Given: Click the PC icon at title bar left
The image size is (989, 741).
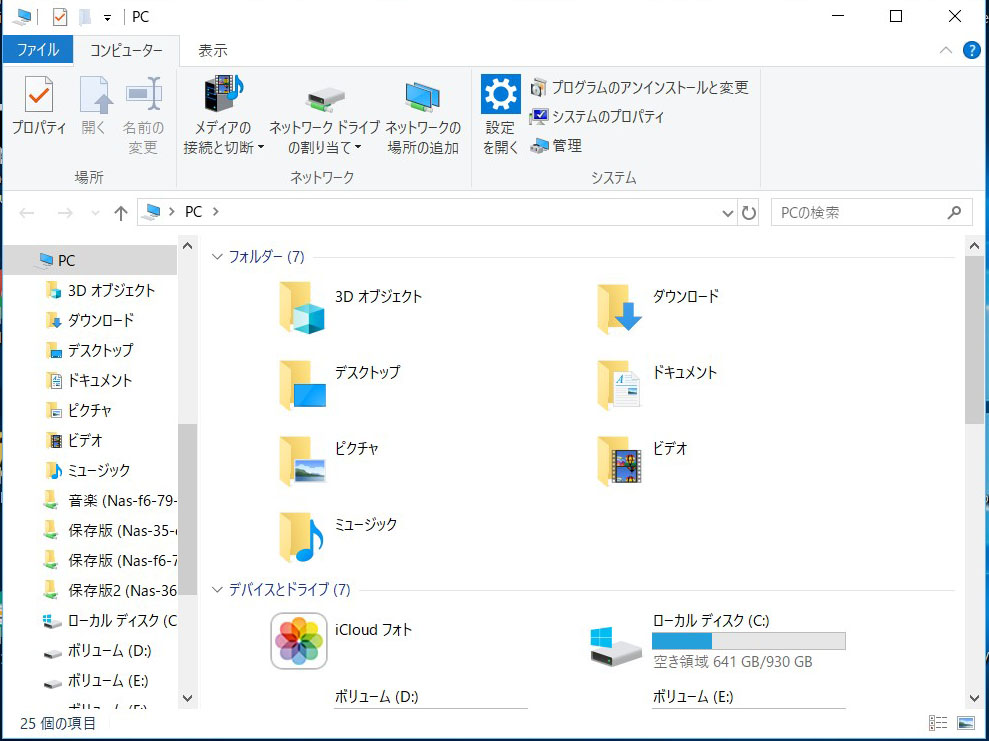Looking at the screenshot, I should tap(21, 17).
